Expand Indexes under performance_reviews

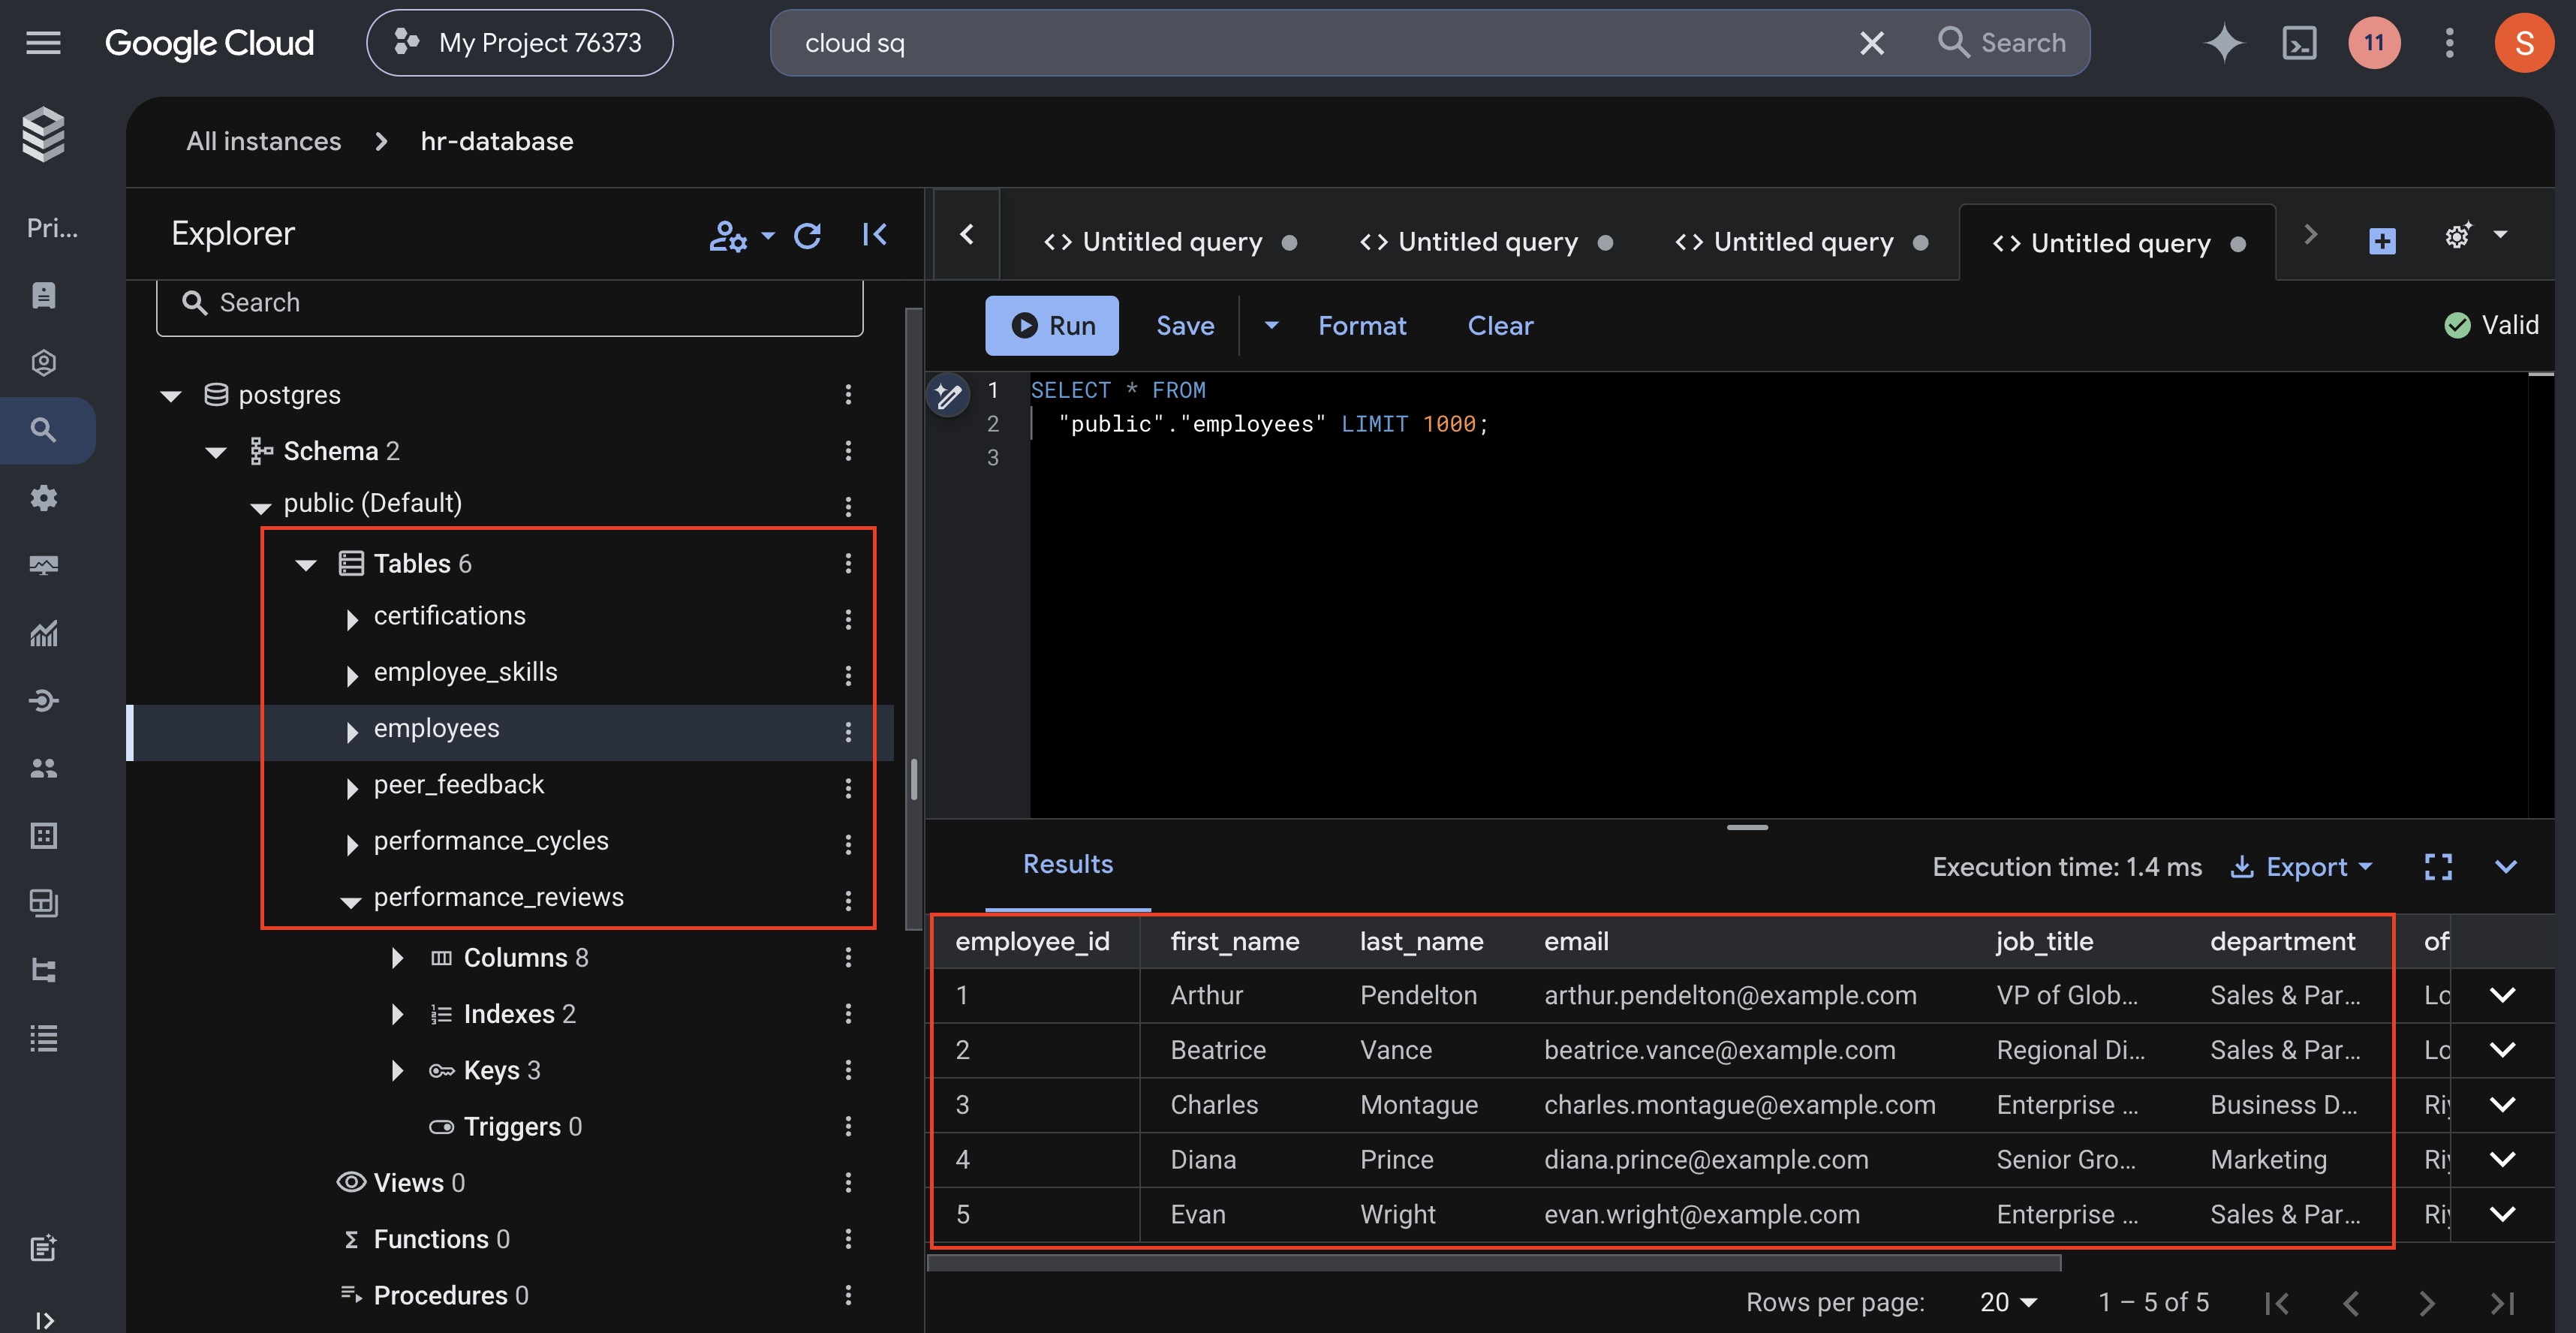click(396, 1014)
